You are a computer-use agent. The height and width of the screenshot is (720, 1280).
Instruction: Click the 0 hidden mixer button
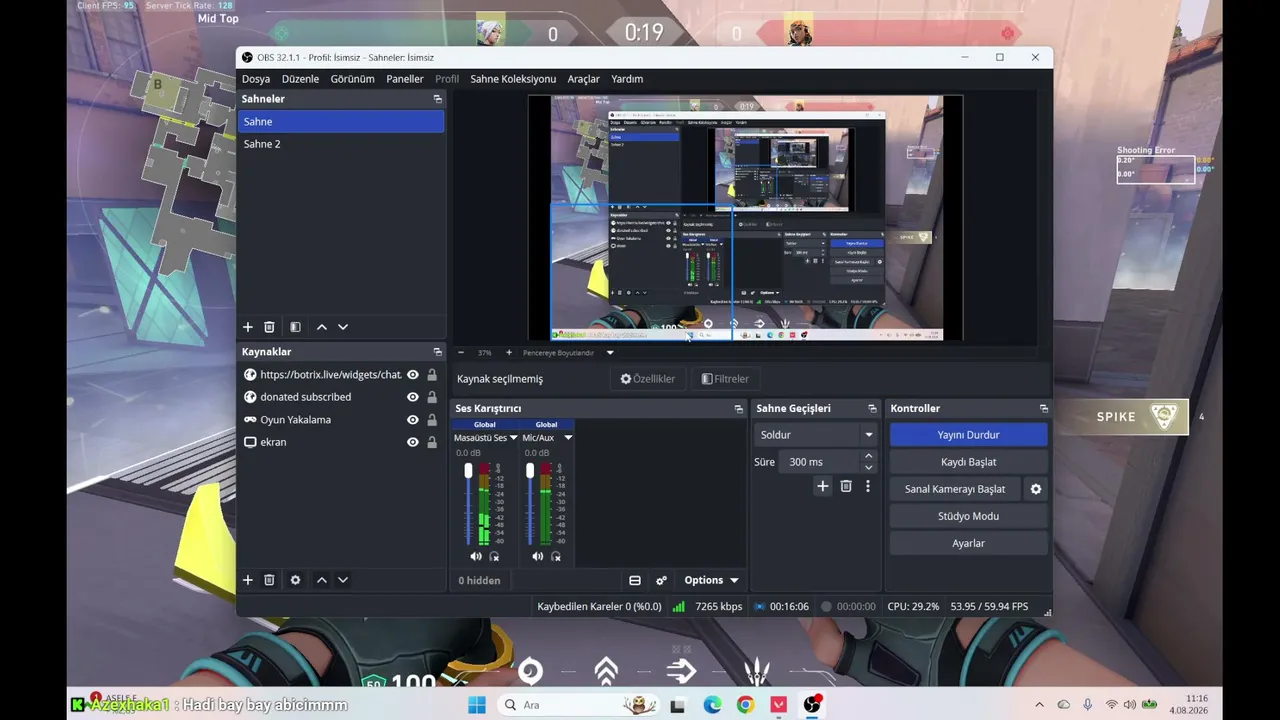pos(480,580)
